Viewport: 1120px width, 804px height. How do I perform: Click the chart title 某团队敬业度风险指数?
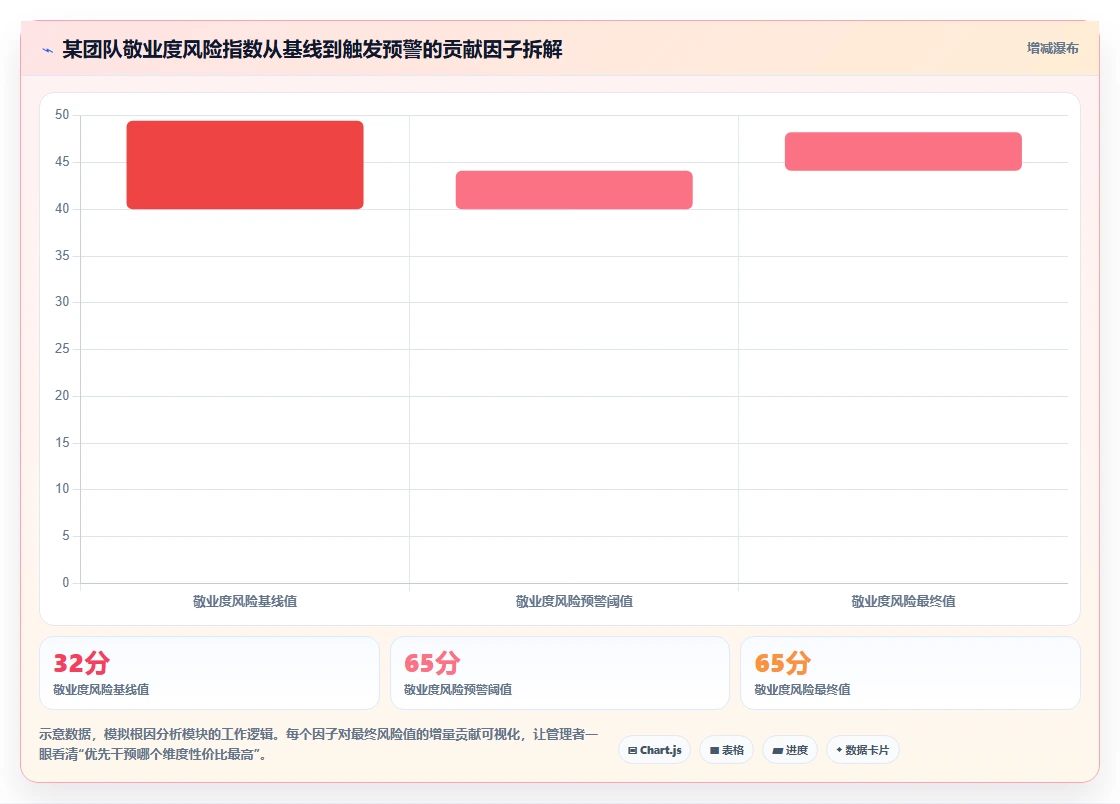coord(312,49)
